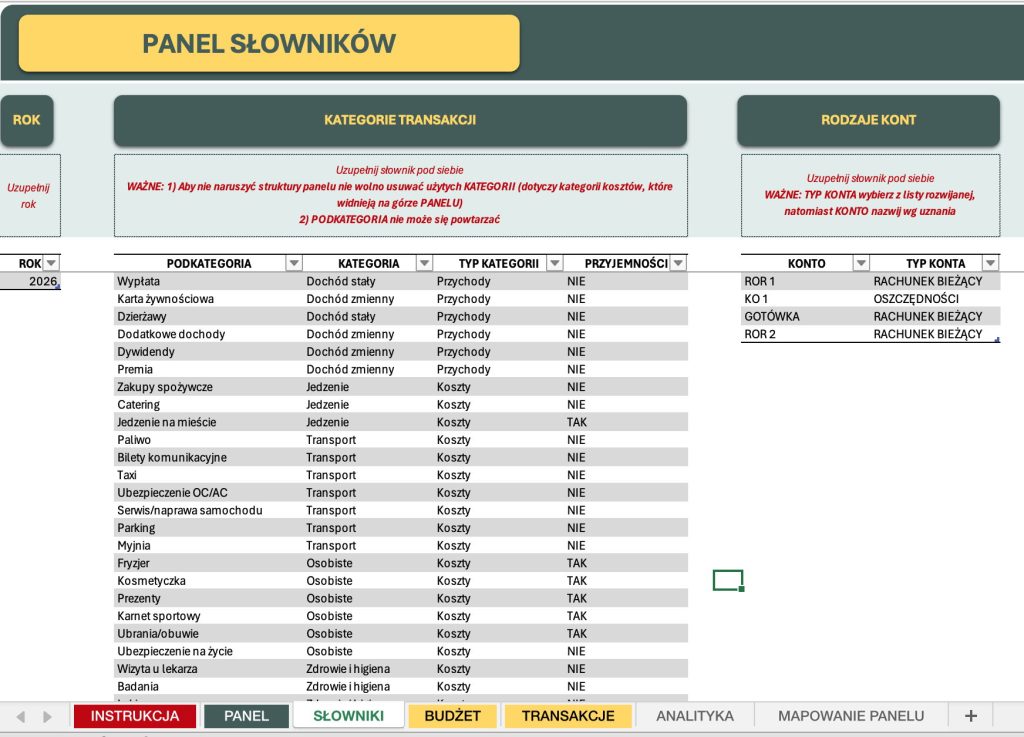The width and height of the screenshot is (1024, 737).
Task: Select the year cell 2026
Action: point(30,281)
